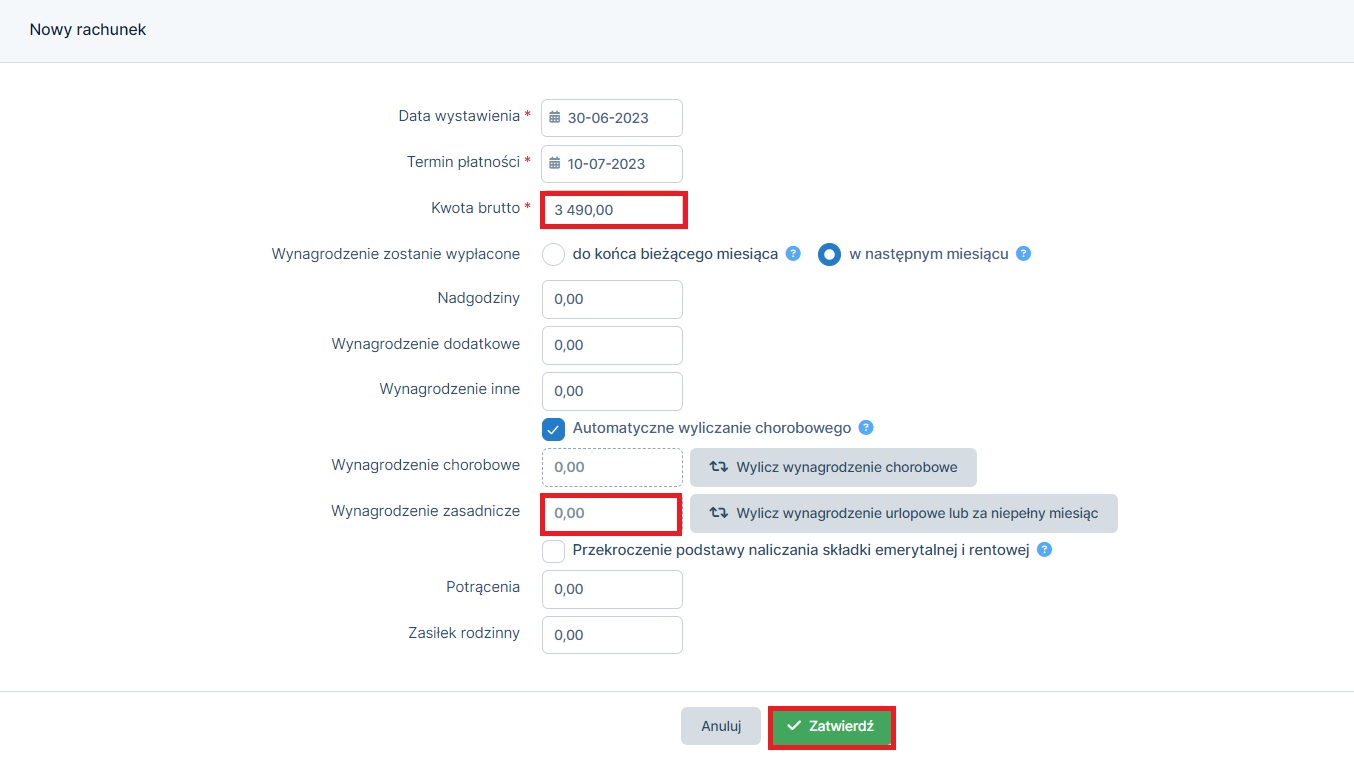The image size is (1354, 757).
Task: Focus the Kwota brutto input field
Action: pos(613,210)
